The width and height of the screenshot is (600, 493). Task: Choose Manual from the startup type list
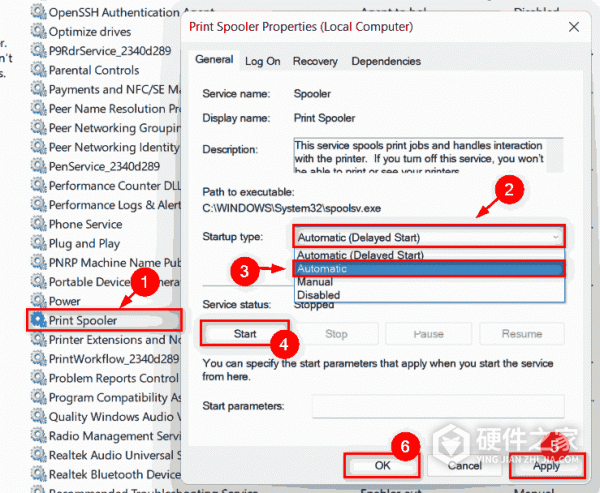point(428,282)
